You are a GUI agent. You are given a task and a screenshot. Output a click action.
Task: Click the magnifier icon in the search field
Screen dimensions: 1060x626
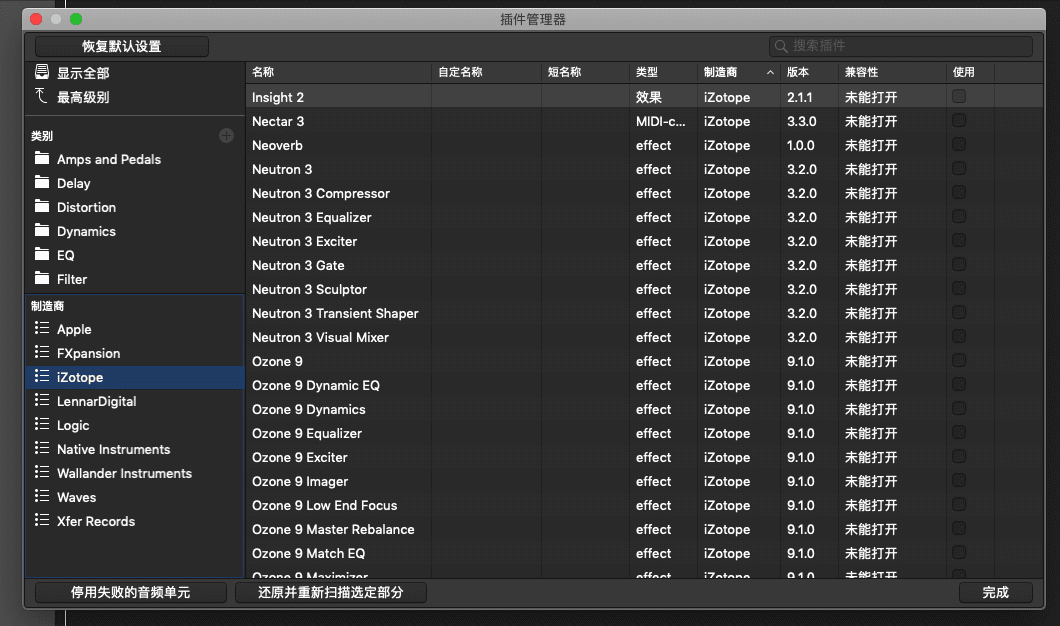(x=781, y=46)
